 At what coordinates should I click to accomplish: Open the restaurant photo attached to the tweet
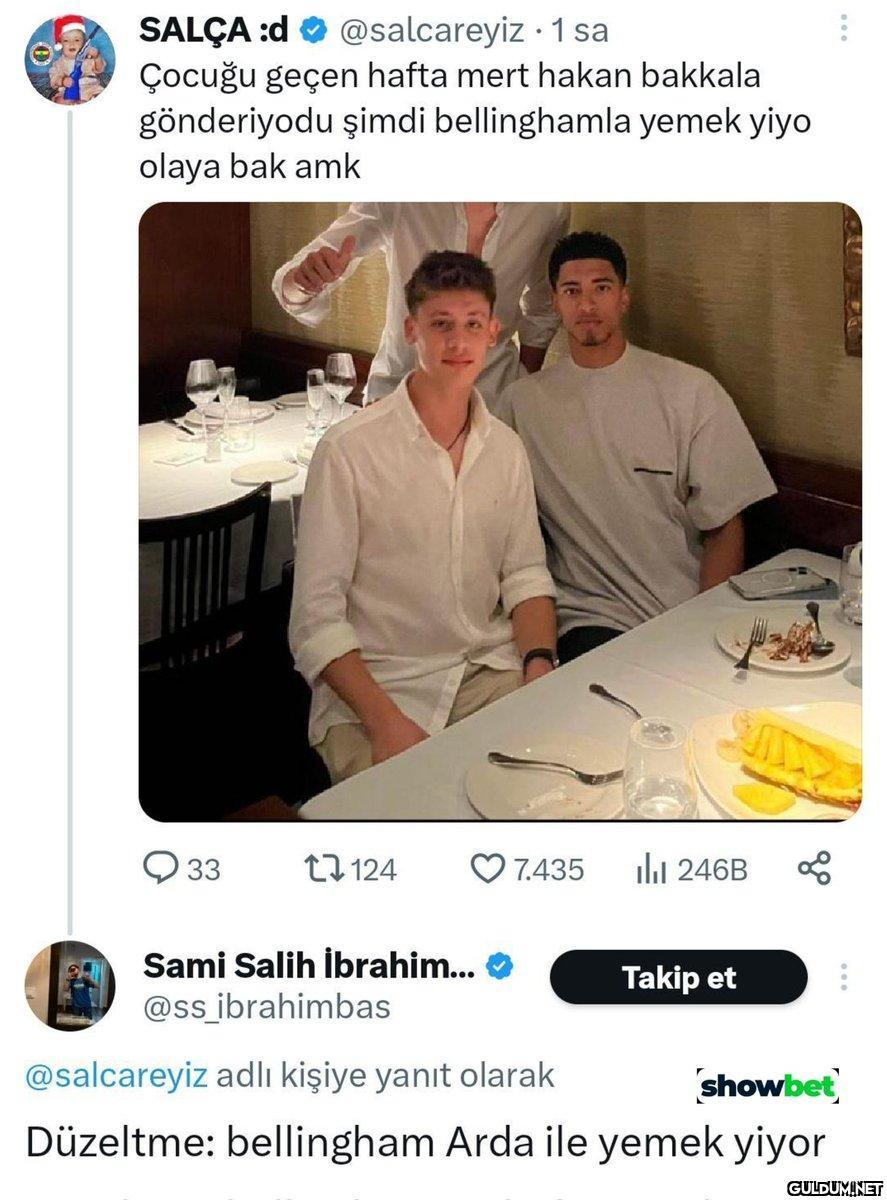click(x=499, y=511)
